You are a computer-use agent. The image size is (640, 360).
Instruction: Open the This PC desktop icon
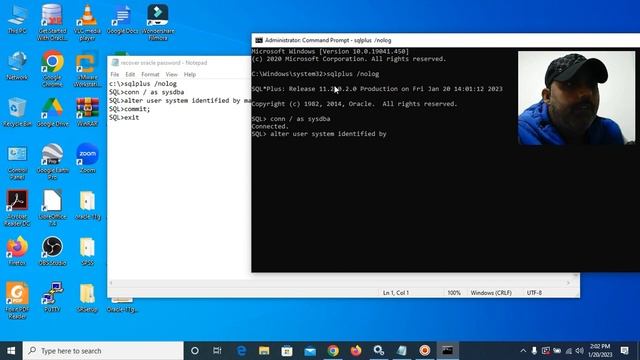pyautogui.click(x=17, y=20)
